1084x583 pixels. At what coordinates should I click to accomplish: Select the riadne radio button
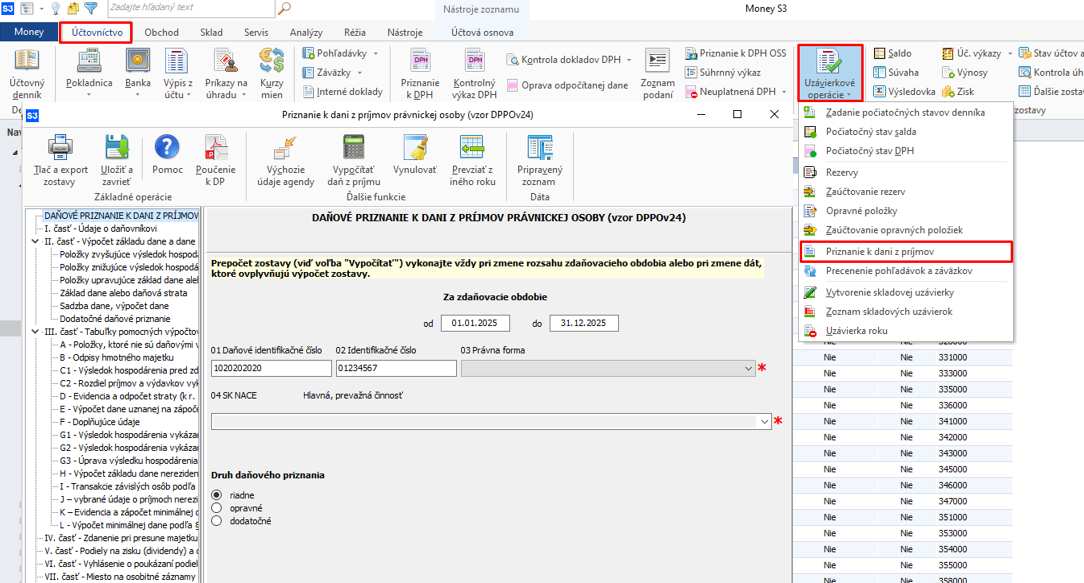point(216,495)
